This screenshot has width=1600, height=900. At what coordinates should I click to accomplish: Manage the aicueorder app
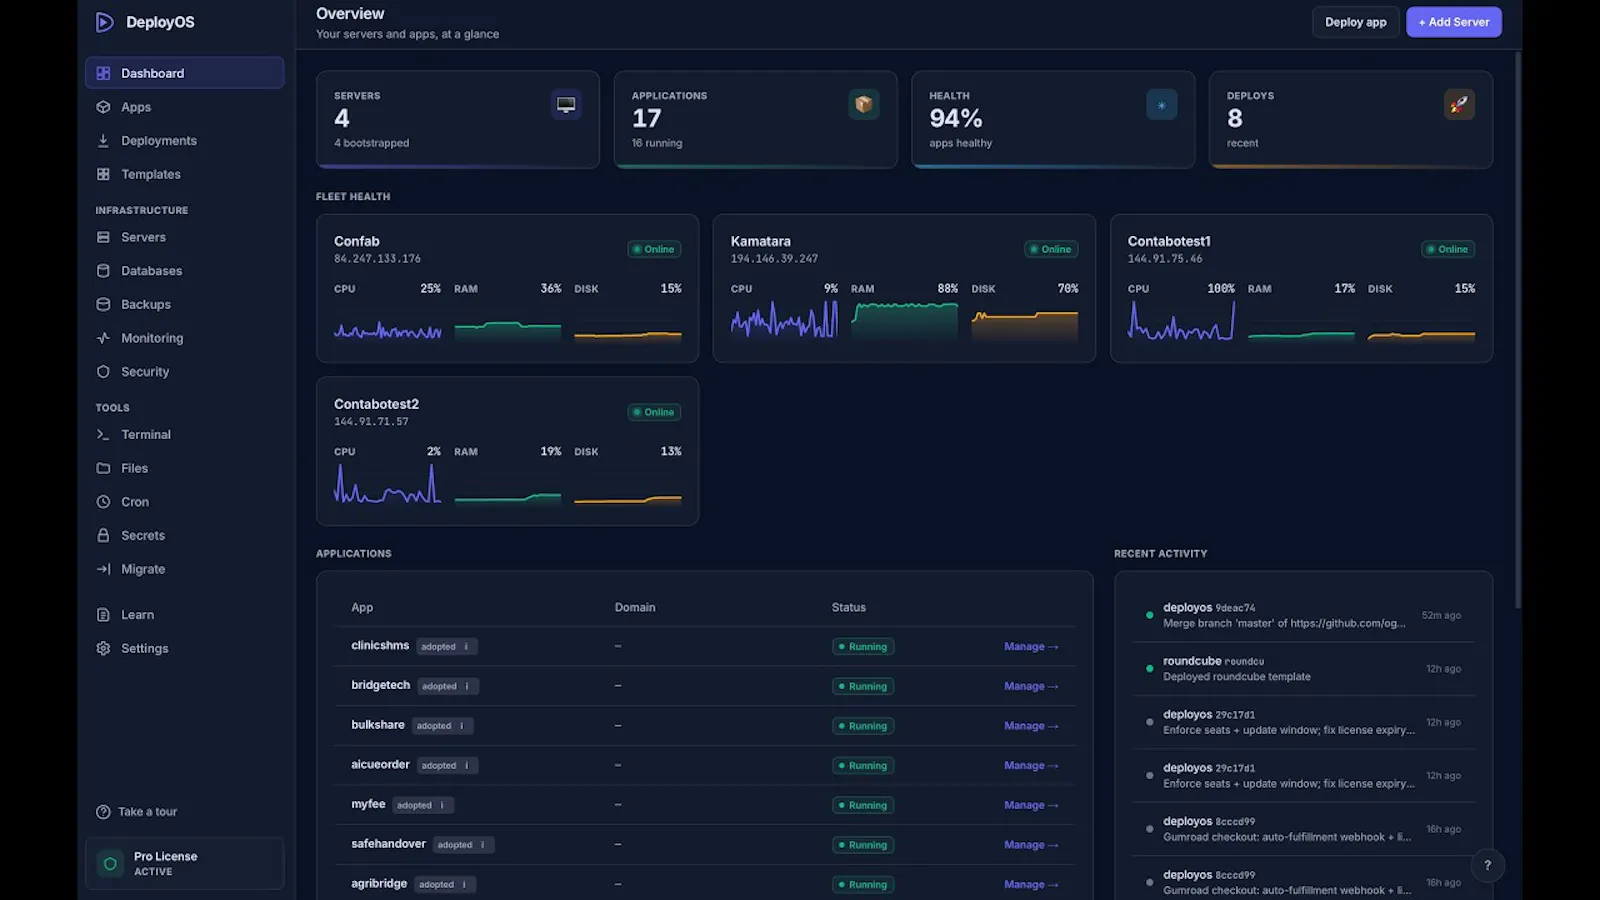[x=1031, y=766]
